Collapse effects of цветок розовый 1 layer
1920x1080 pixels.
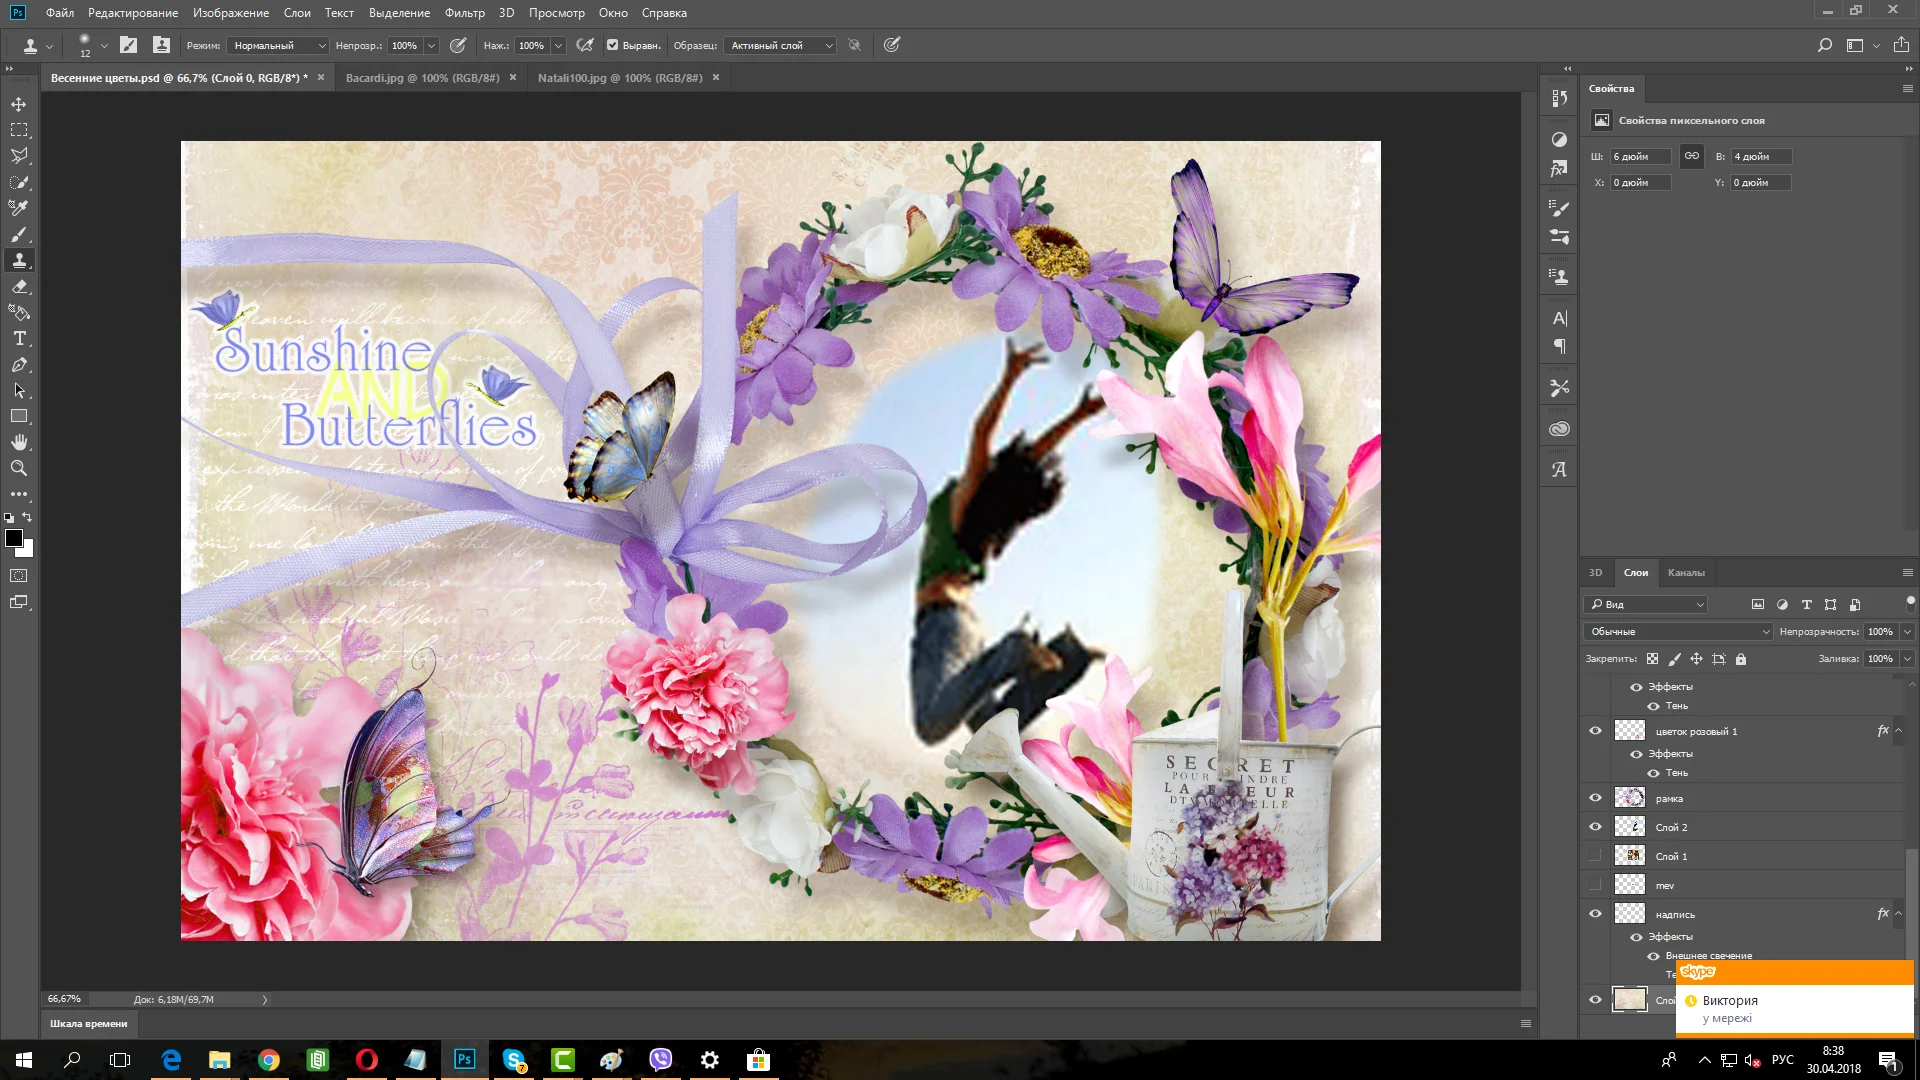click(x=1898, y=731)
